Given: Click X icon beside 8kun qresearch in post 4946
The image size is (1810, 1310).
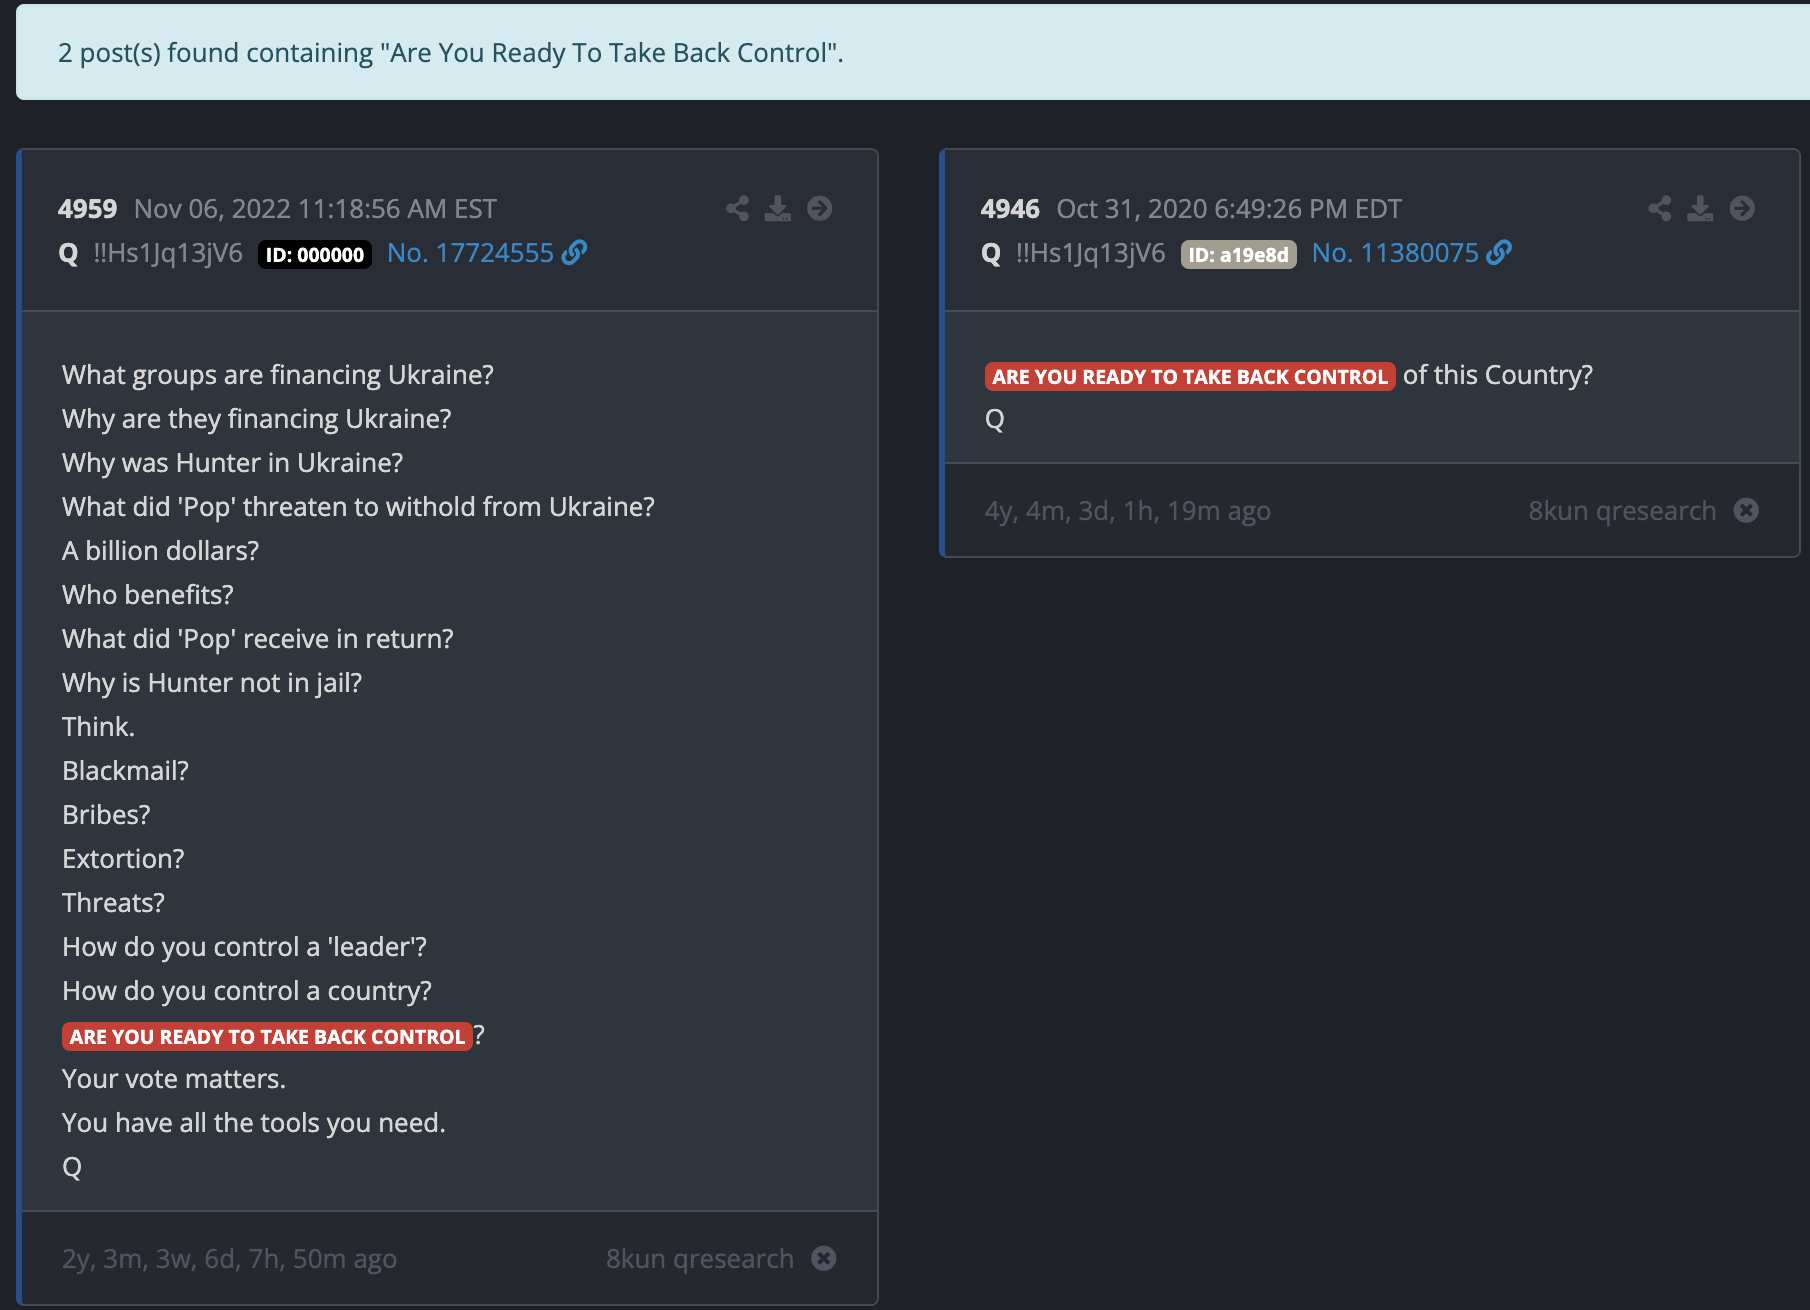Looking at the screenshot, I should 1746,510.
